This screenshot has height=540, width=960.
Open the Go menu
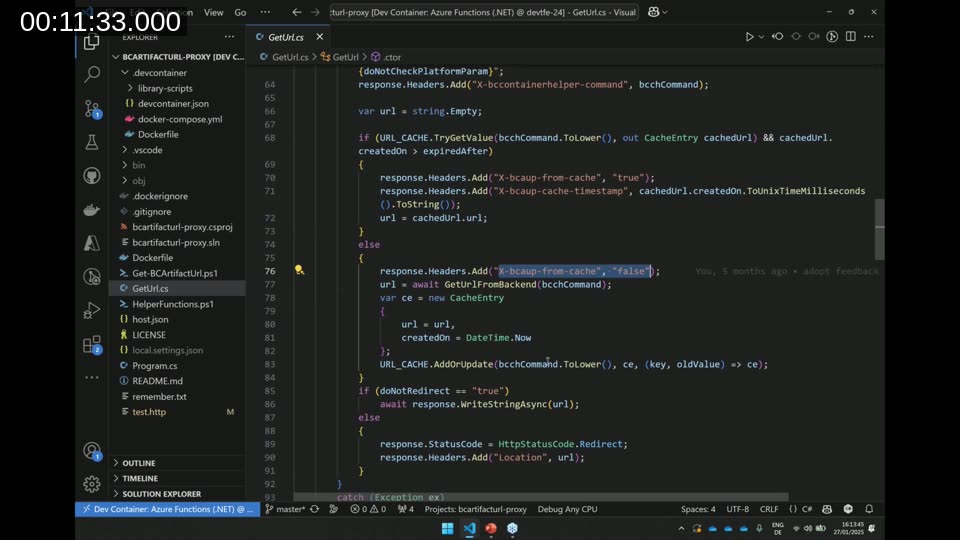click(240, 12)
